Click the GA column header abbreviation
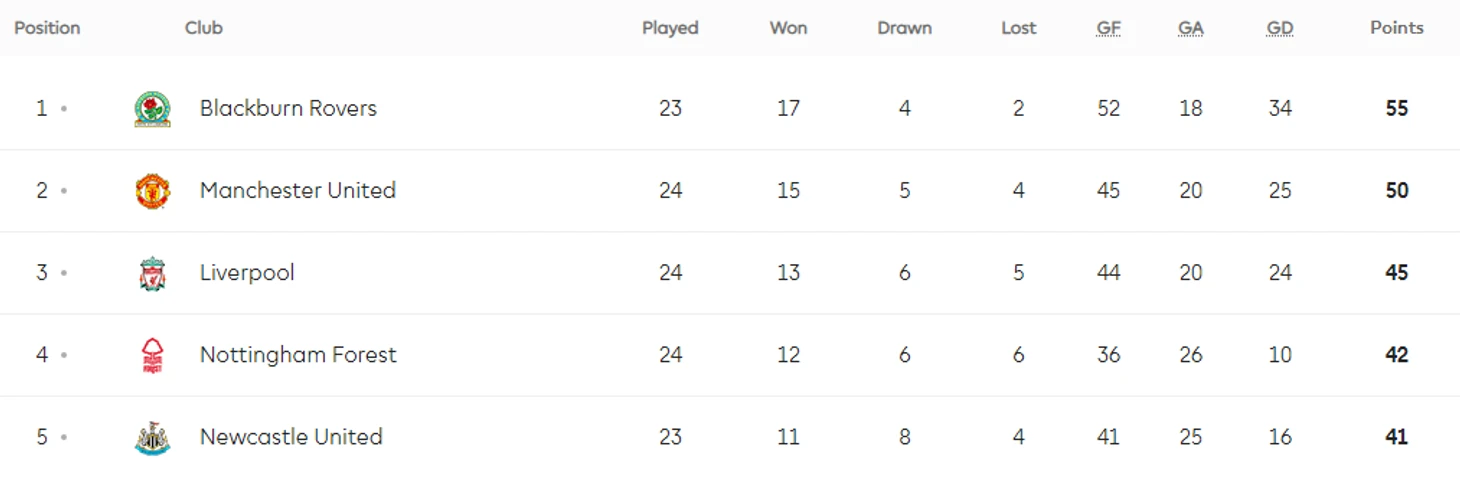 (1190, 28)
